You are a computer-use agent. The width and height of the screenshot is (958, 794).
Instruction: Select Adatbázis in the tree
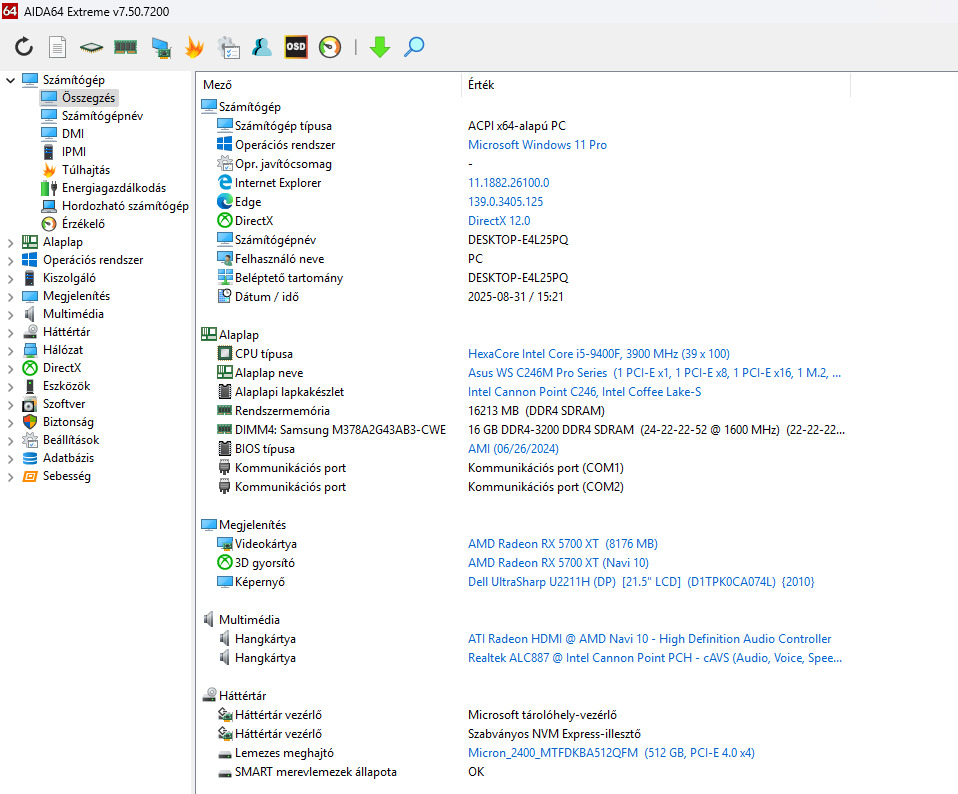tap(68, 458)
